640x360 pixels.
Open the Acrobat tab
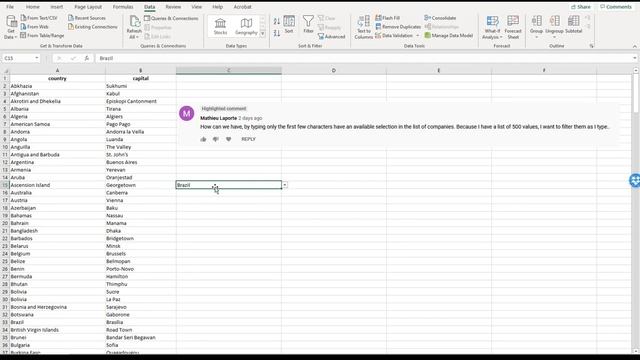242,7
